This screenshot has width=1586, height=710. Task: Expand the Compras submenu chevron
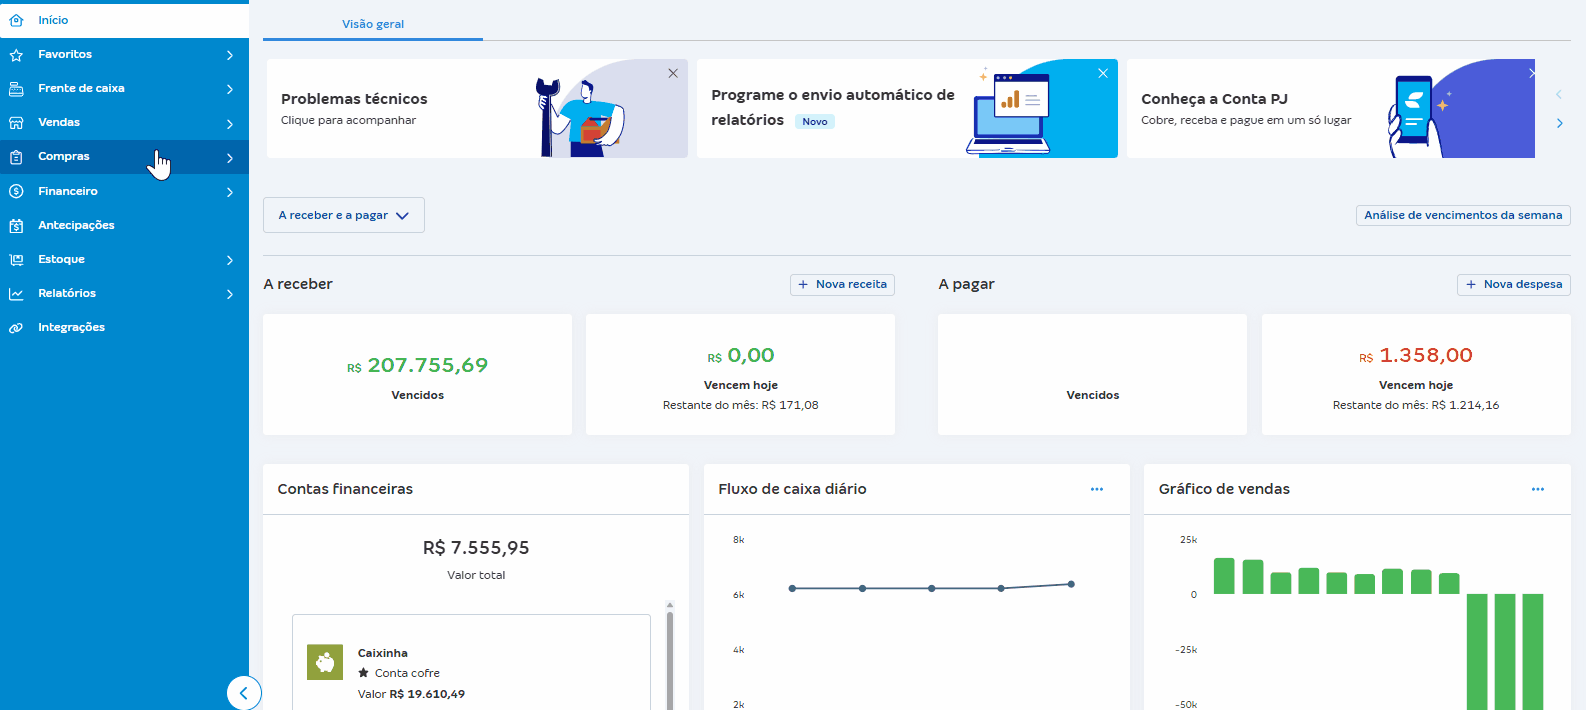pos(230,158)
